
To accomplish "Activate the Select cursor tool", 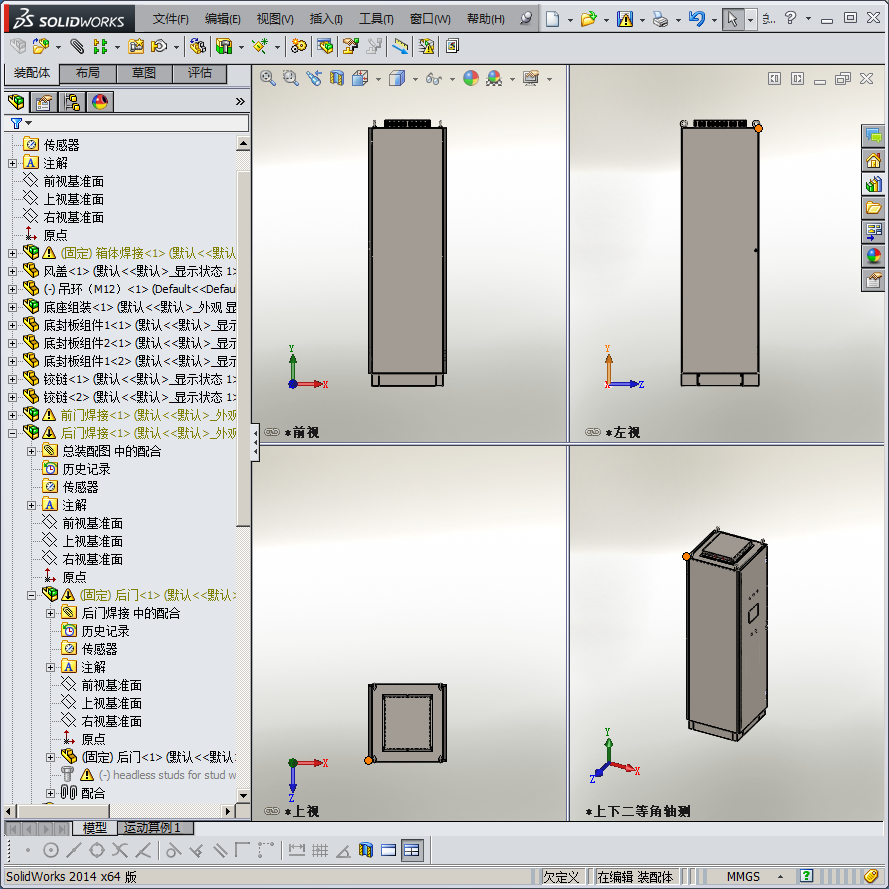I will click(x=733, y=19).
